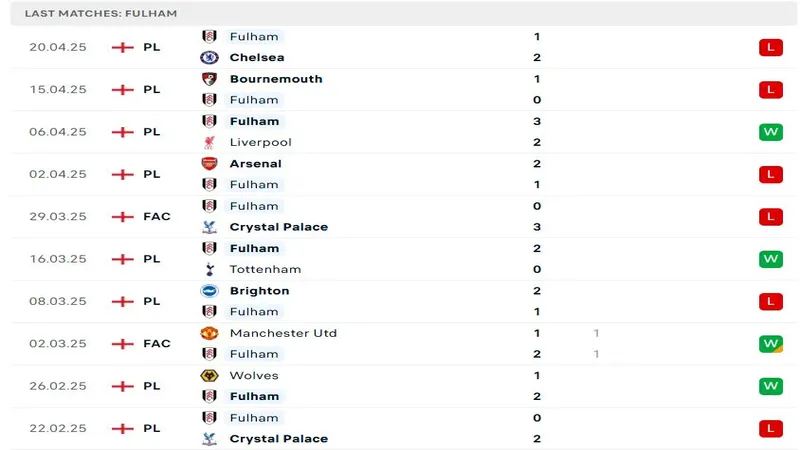This screenshot has height=450, width=800.
Task: Click the England flag on 20.04.25 row
Action: pos(123,47)
